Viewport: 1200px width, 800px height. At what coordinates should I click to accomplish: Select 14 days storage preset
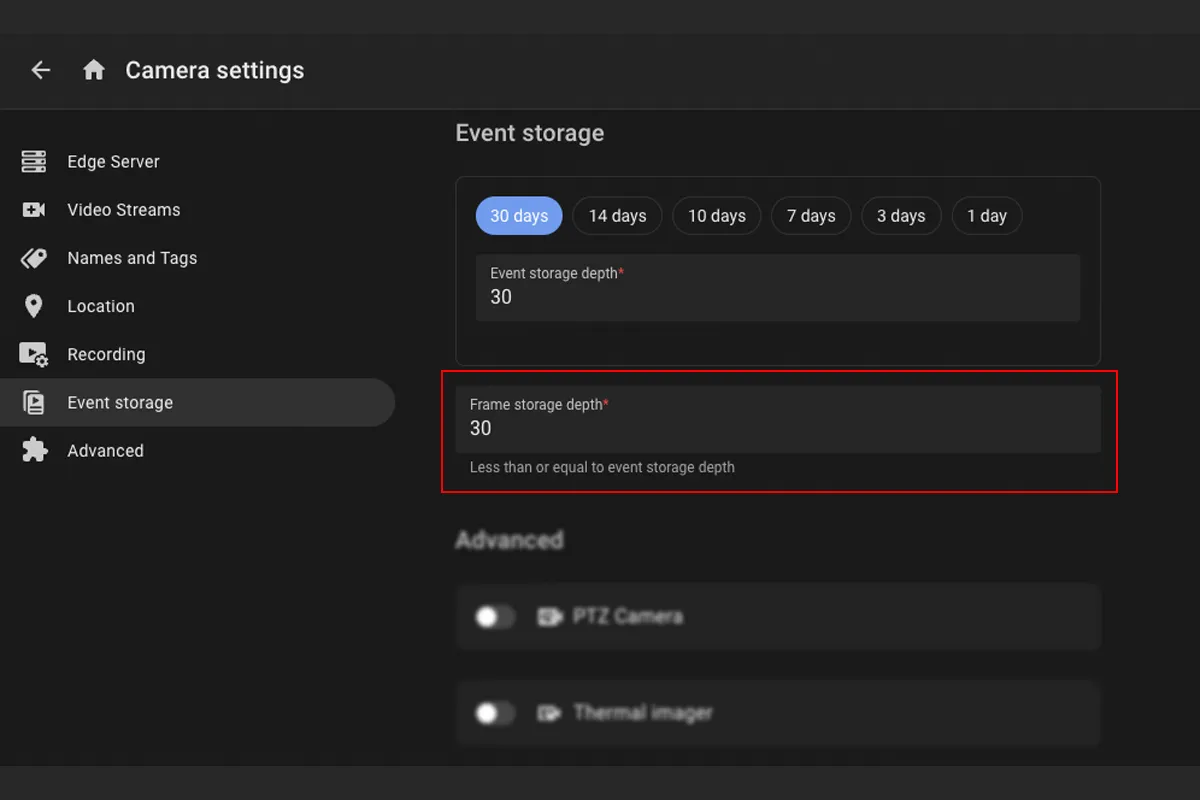point(617,216)
